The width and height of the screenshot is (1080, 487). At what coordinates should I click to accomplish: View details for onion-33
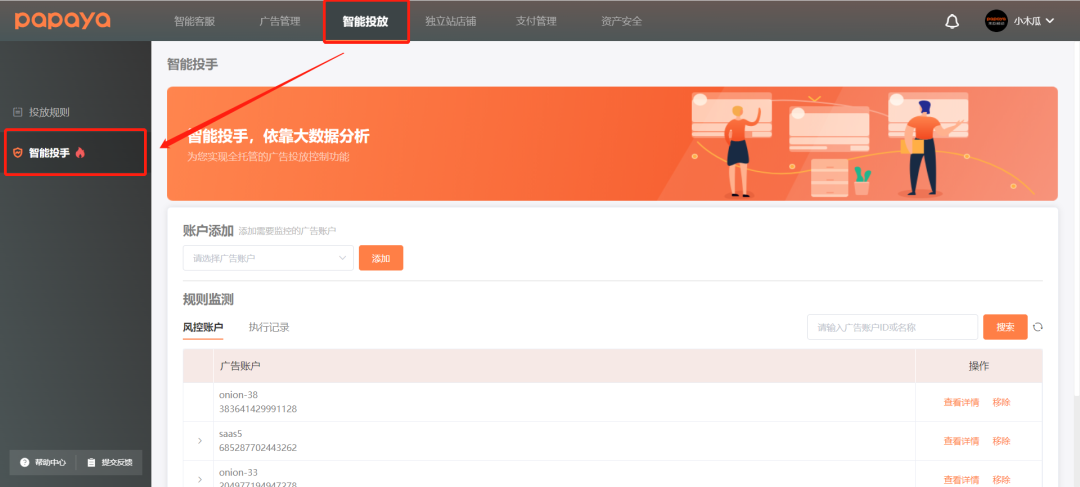coord(961,479)
